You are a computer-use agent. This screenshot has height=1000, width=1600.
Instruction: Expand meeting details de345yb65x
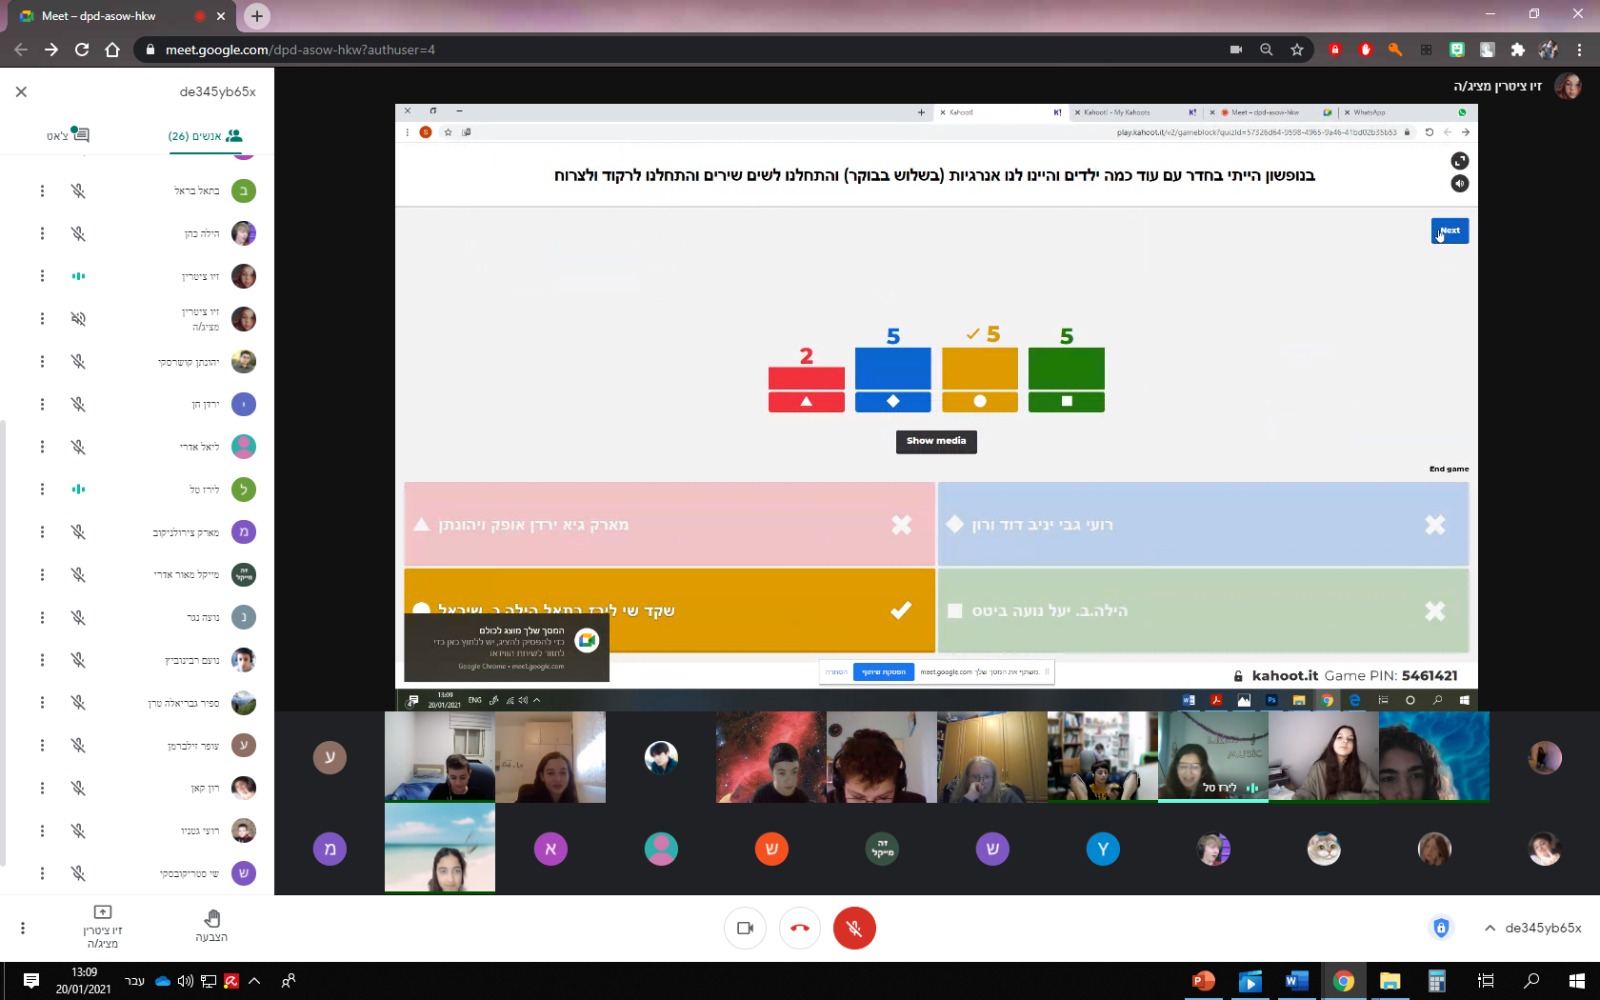coord(1533,928)
